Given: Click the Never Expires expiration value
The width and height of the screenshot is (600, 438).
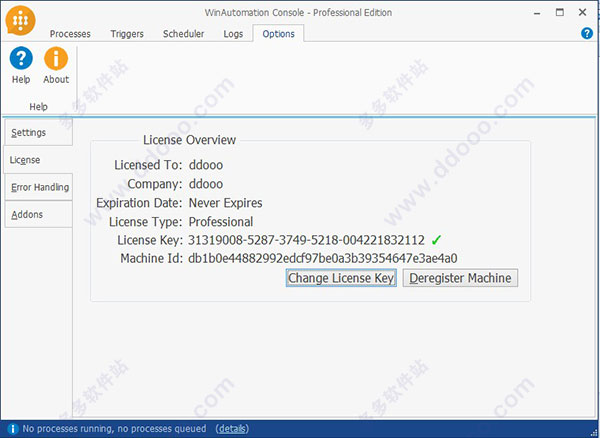Looking at the screenshot, I should (225, 203).
